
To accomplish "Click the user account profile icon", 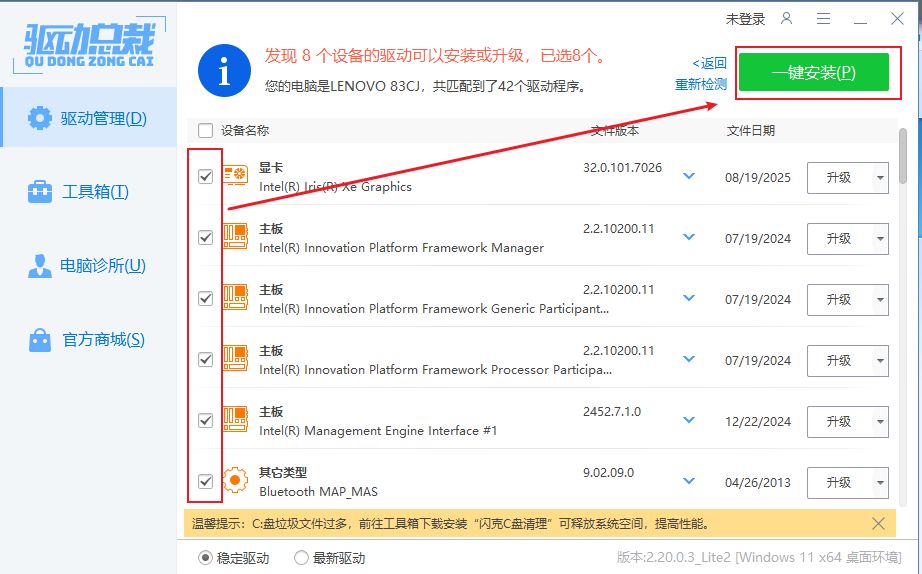I will (x=787, y=19).
